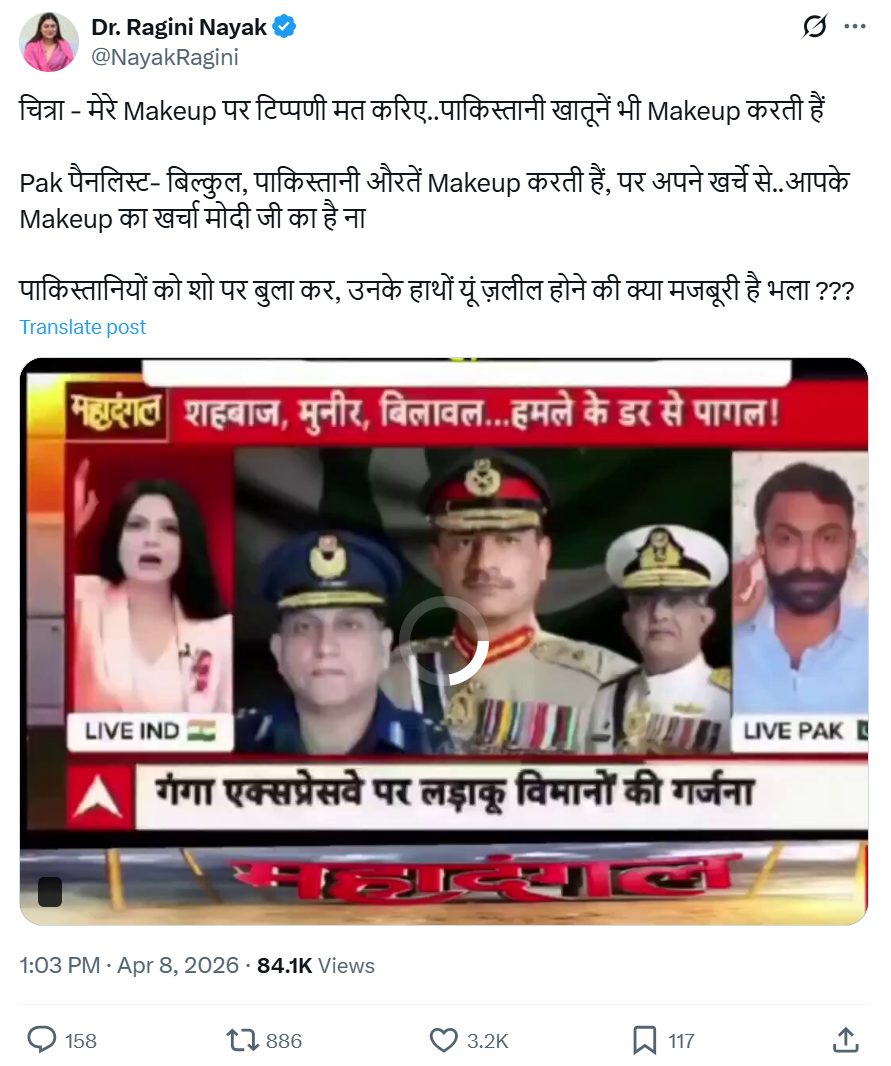Viewport: 891px width, 1066px height.
Task: Click the blue verified badge
Action: [x=284, y=27]
